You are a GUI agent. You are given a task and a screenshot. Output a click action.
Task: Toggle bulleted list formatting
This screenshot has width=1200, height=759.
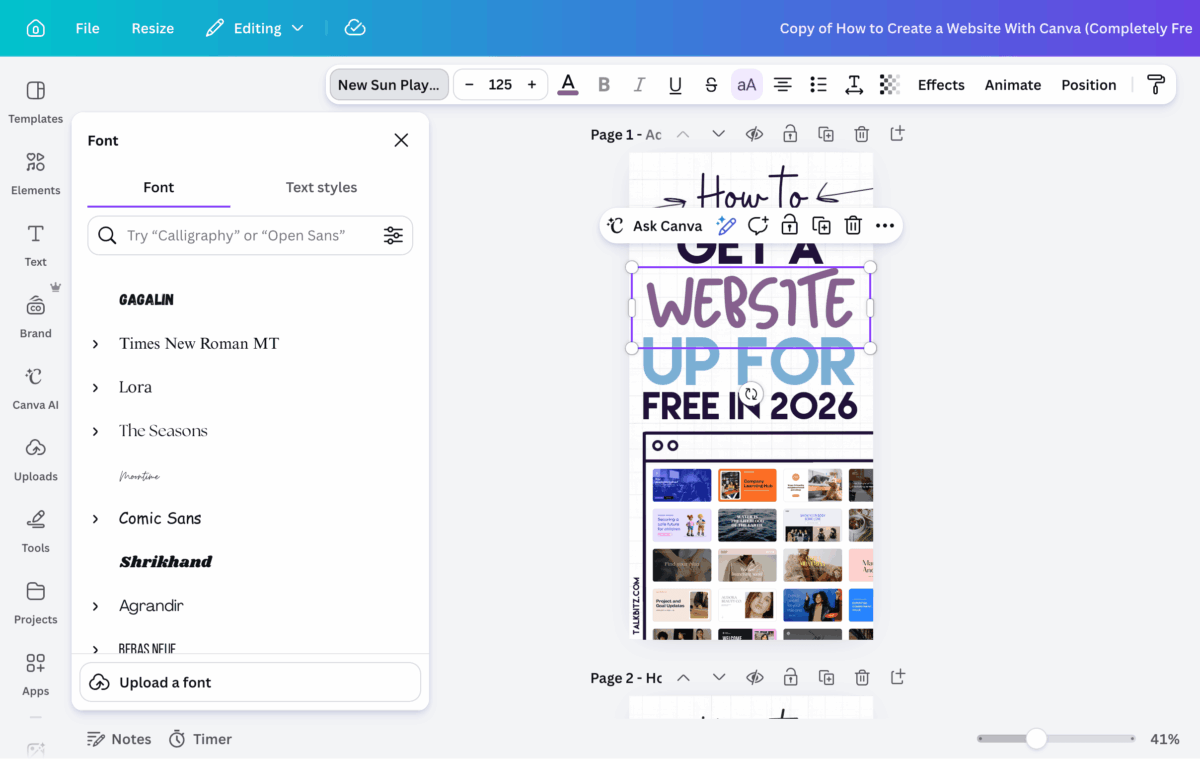tap(818, 85)
